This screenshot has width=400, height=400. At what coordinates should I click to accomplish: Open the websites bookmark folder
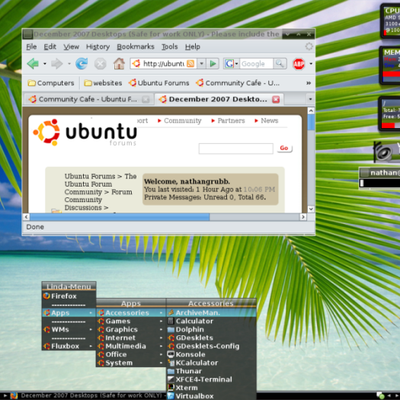103,83
